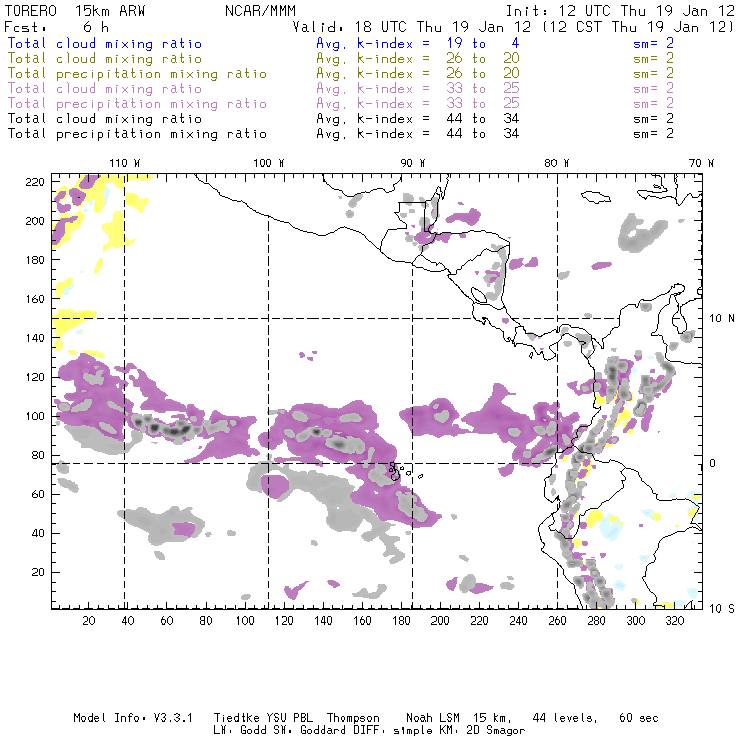This screenshot has width=740, height=740.
Task: Click the black "Total precipitation mixing ratio" legend label
Action: (137, 134)
